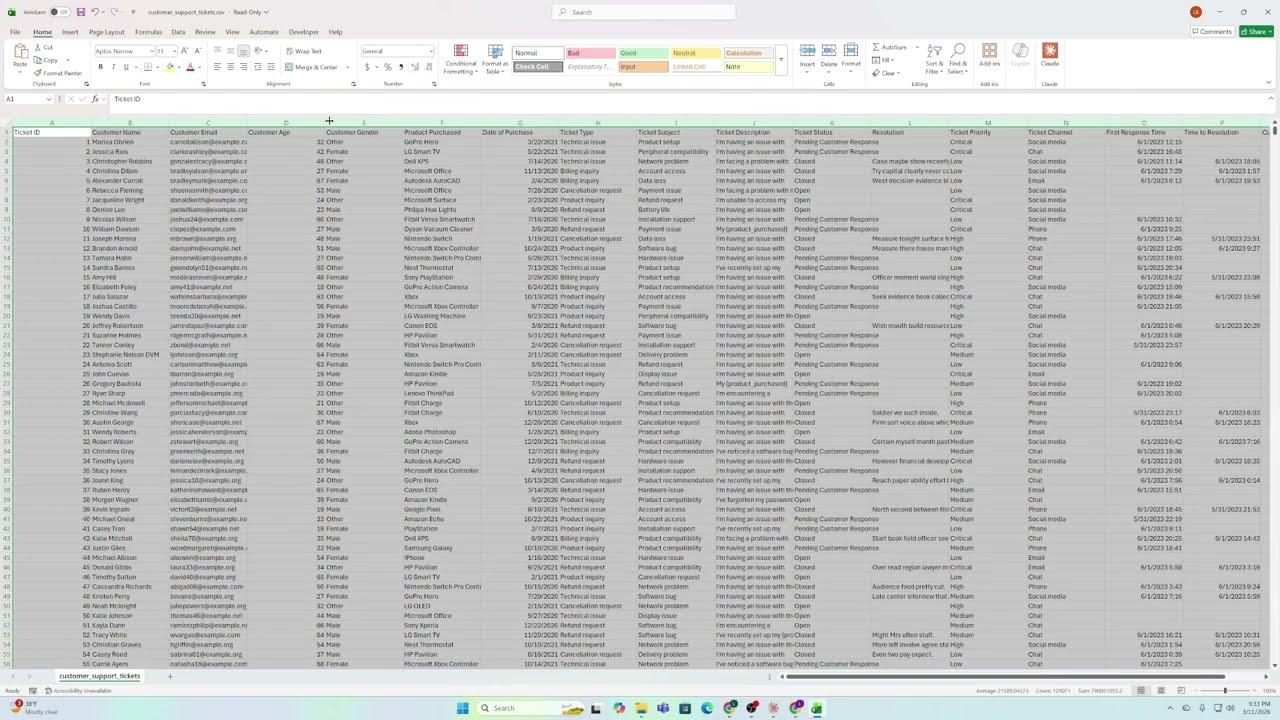Click the Format Painter button
This screenshot has height=720, width=1280.
58,73
